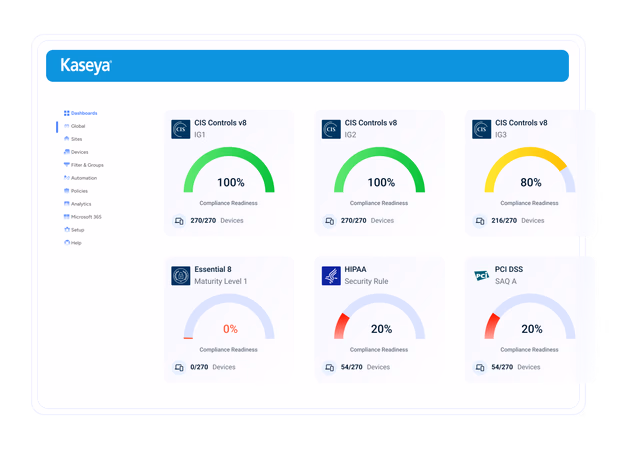The image size is (618, 449).
Task: Open the Policies sidebar item
Action: click(x=76, y=191)
